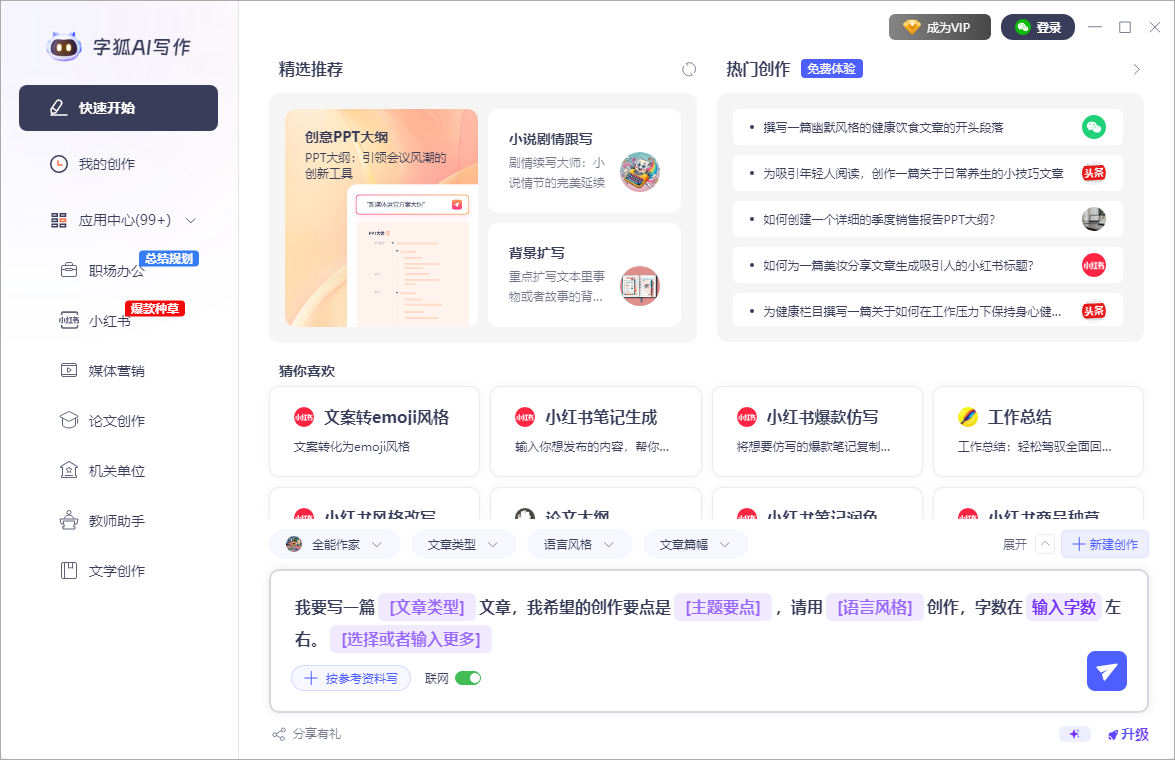Click 头条 icon on 工作压力 topic
The height and width of the screenshot is (760, 1175).
point(1094,311)
